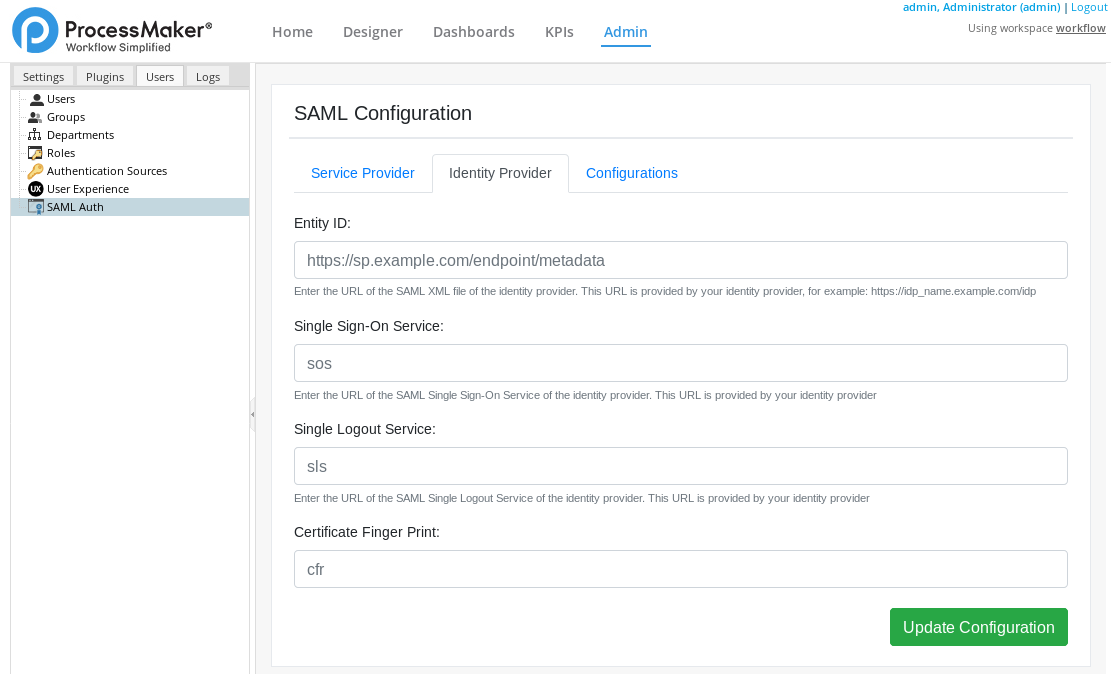Screen dimensions: 1111x674
Task: Click the Certificate Finger Print field
Action: [680, 569]
